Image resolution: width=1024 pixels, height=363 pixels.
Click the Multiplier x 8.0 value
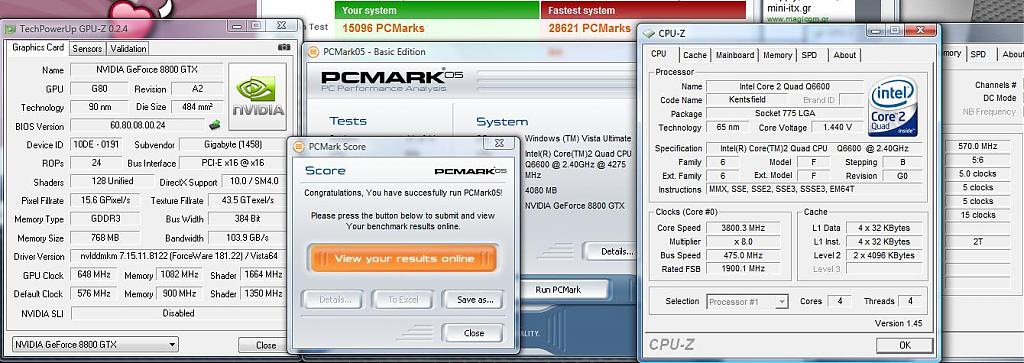[x=743, y=242]
